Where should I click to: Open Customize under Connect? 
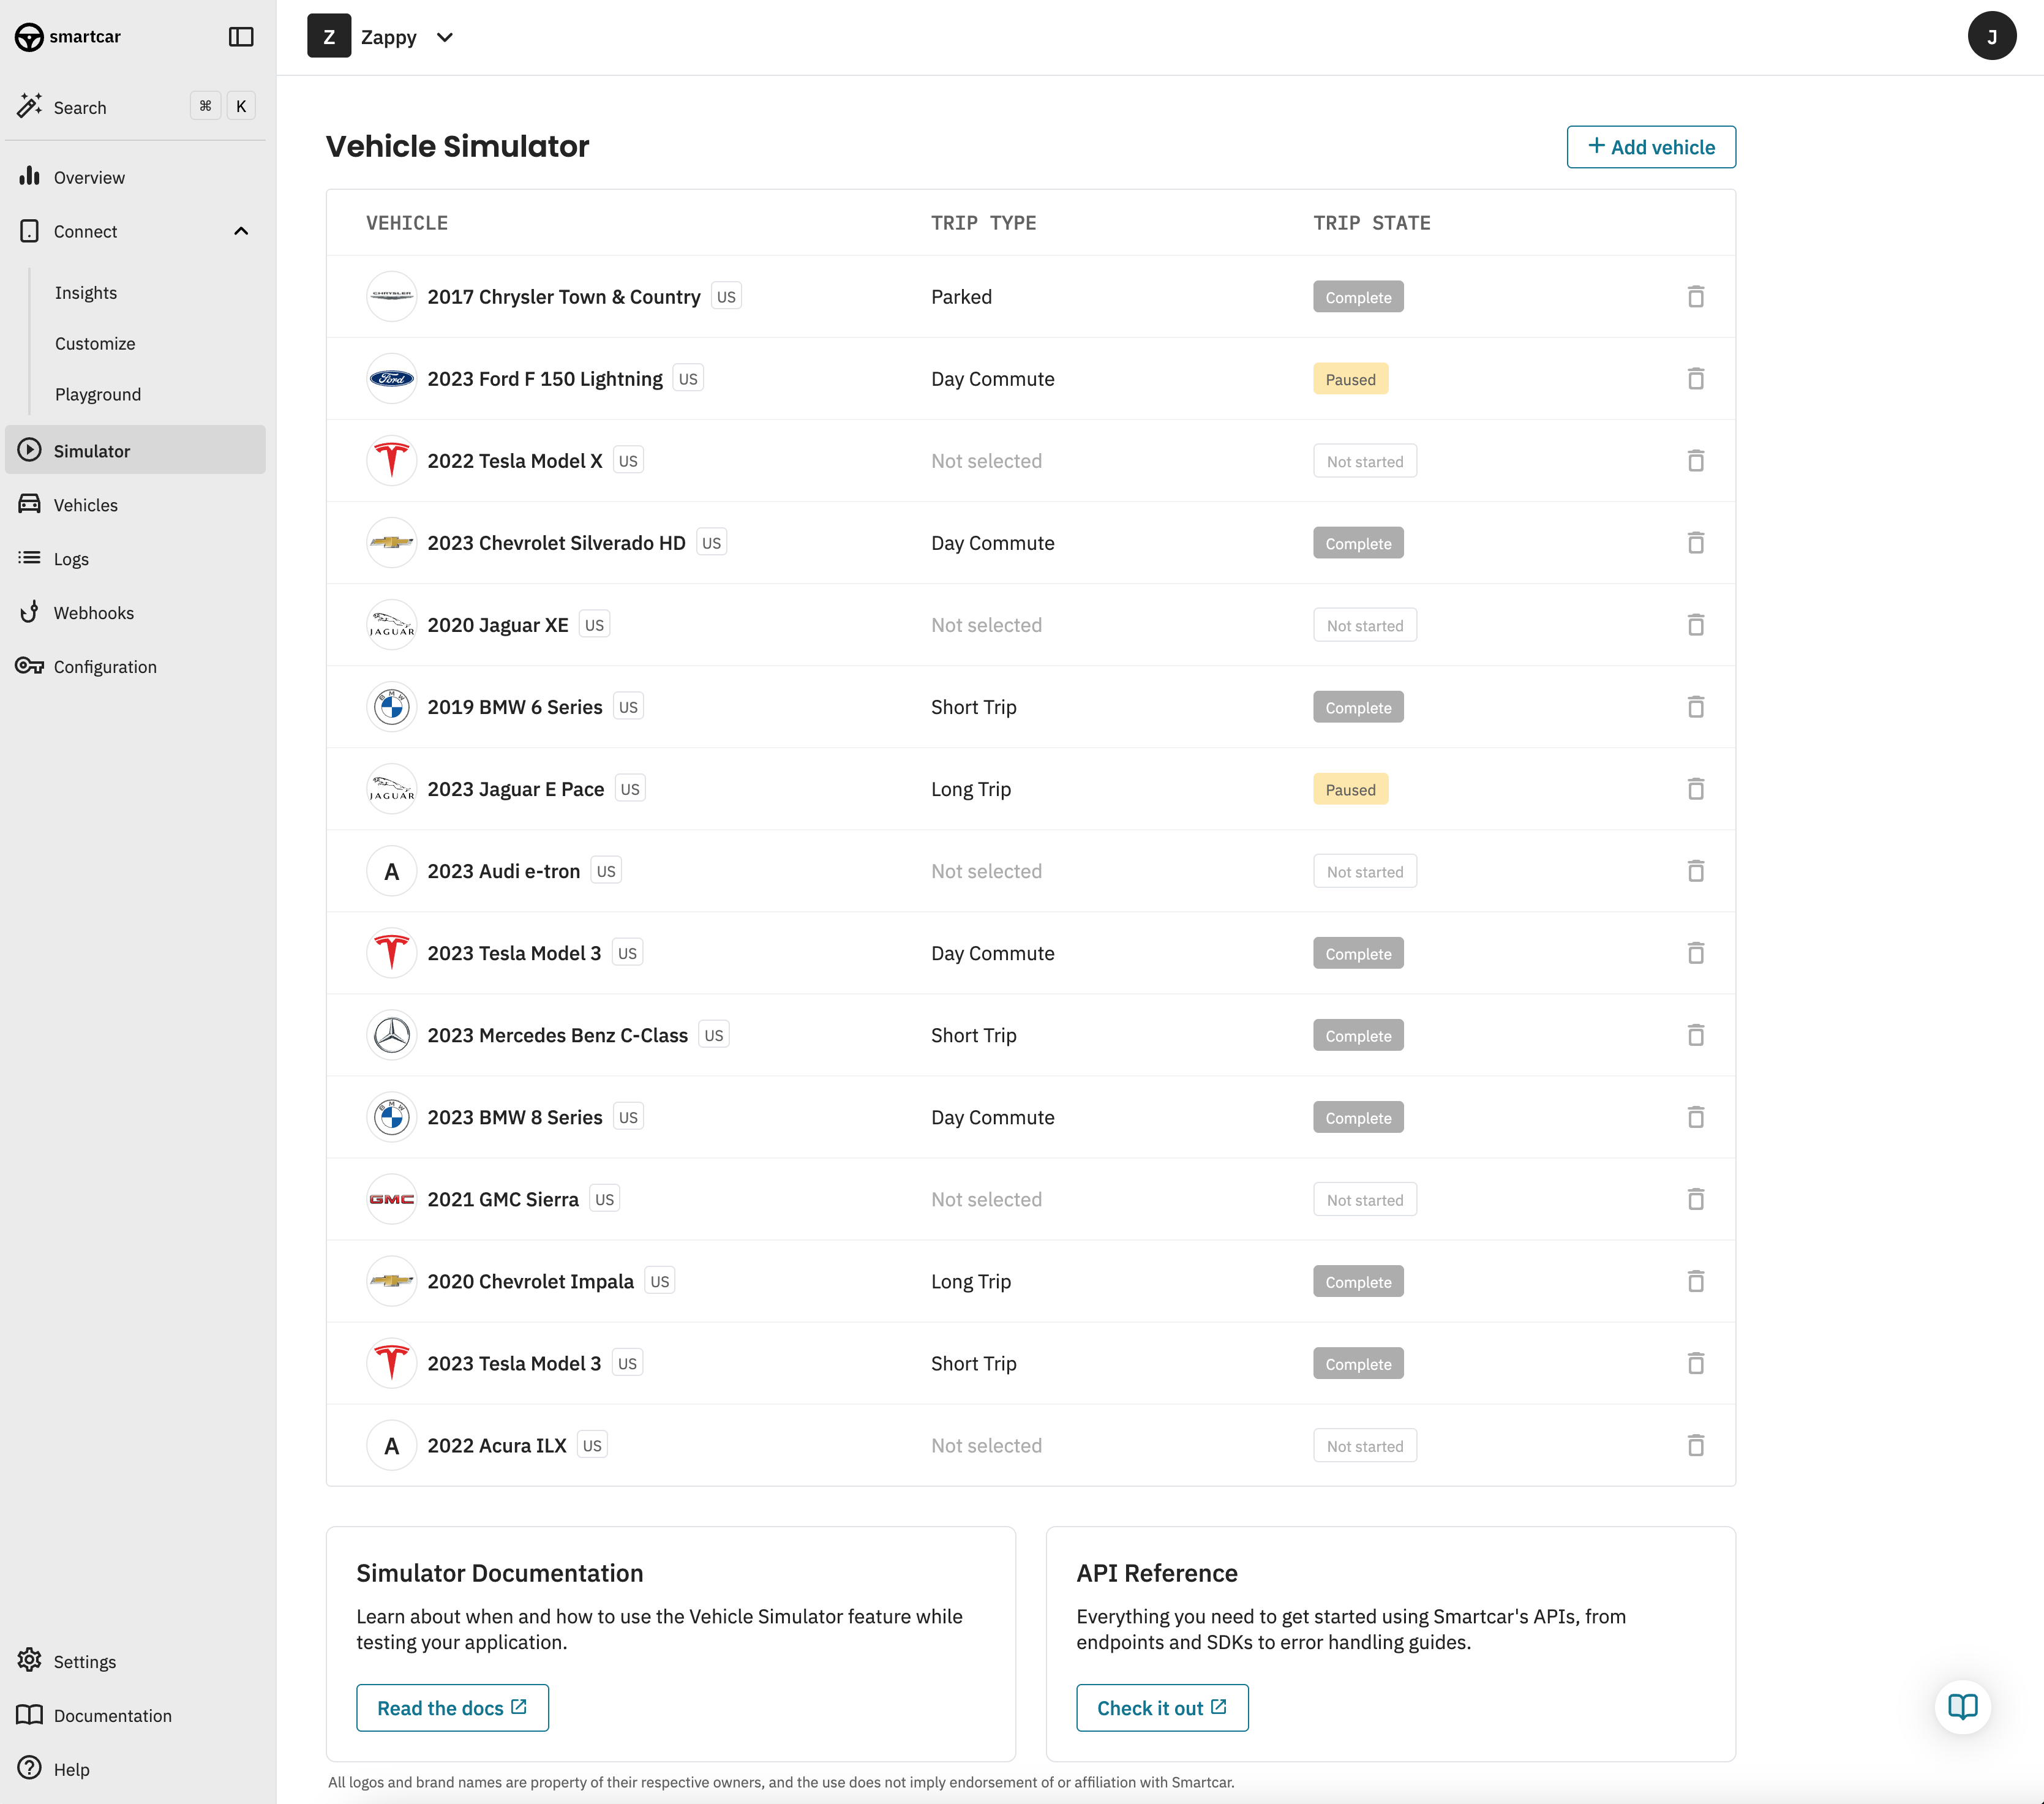[x=95, y=343]
